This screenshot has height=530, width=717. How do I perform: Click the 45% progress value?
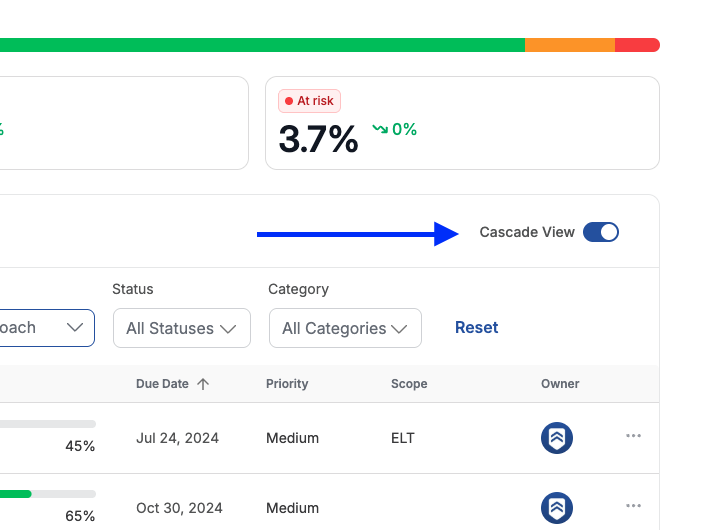click(80, 446)
